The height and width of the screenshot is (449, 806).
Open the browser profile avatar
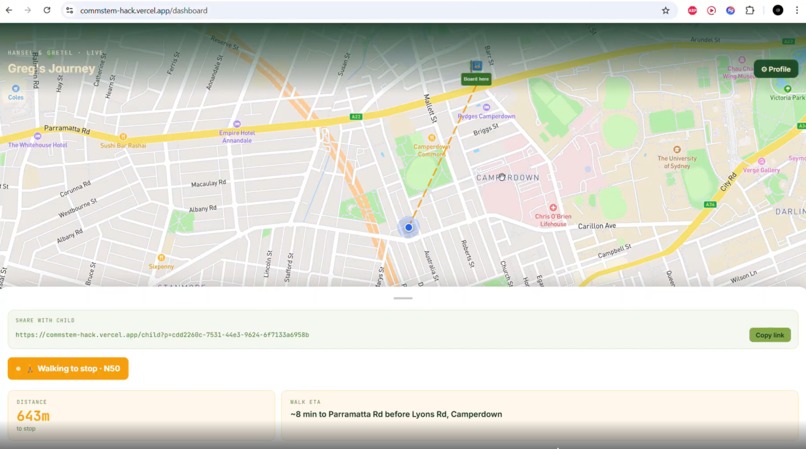778,10
